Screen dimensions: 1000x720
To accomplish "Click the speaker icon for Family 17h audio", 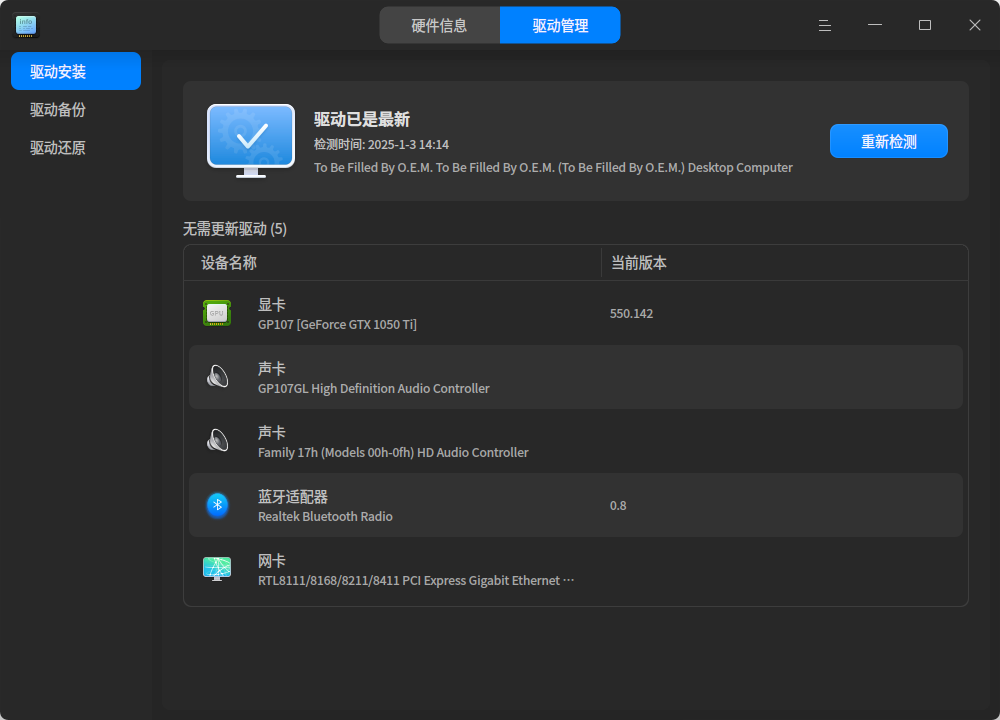I will [217, 441].
